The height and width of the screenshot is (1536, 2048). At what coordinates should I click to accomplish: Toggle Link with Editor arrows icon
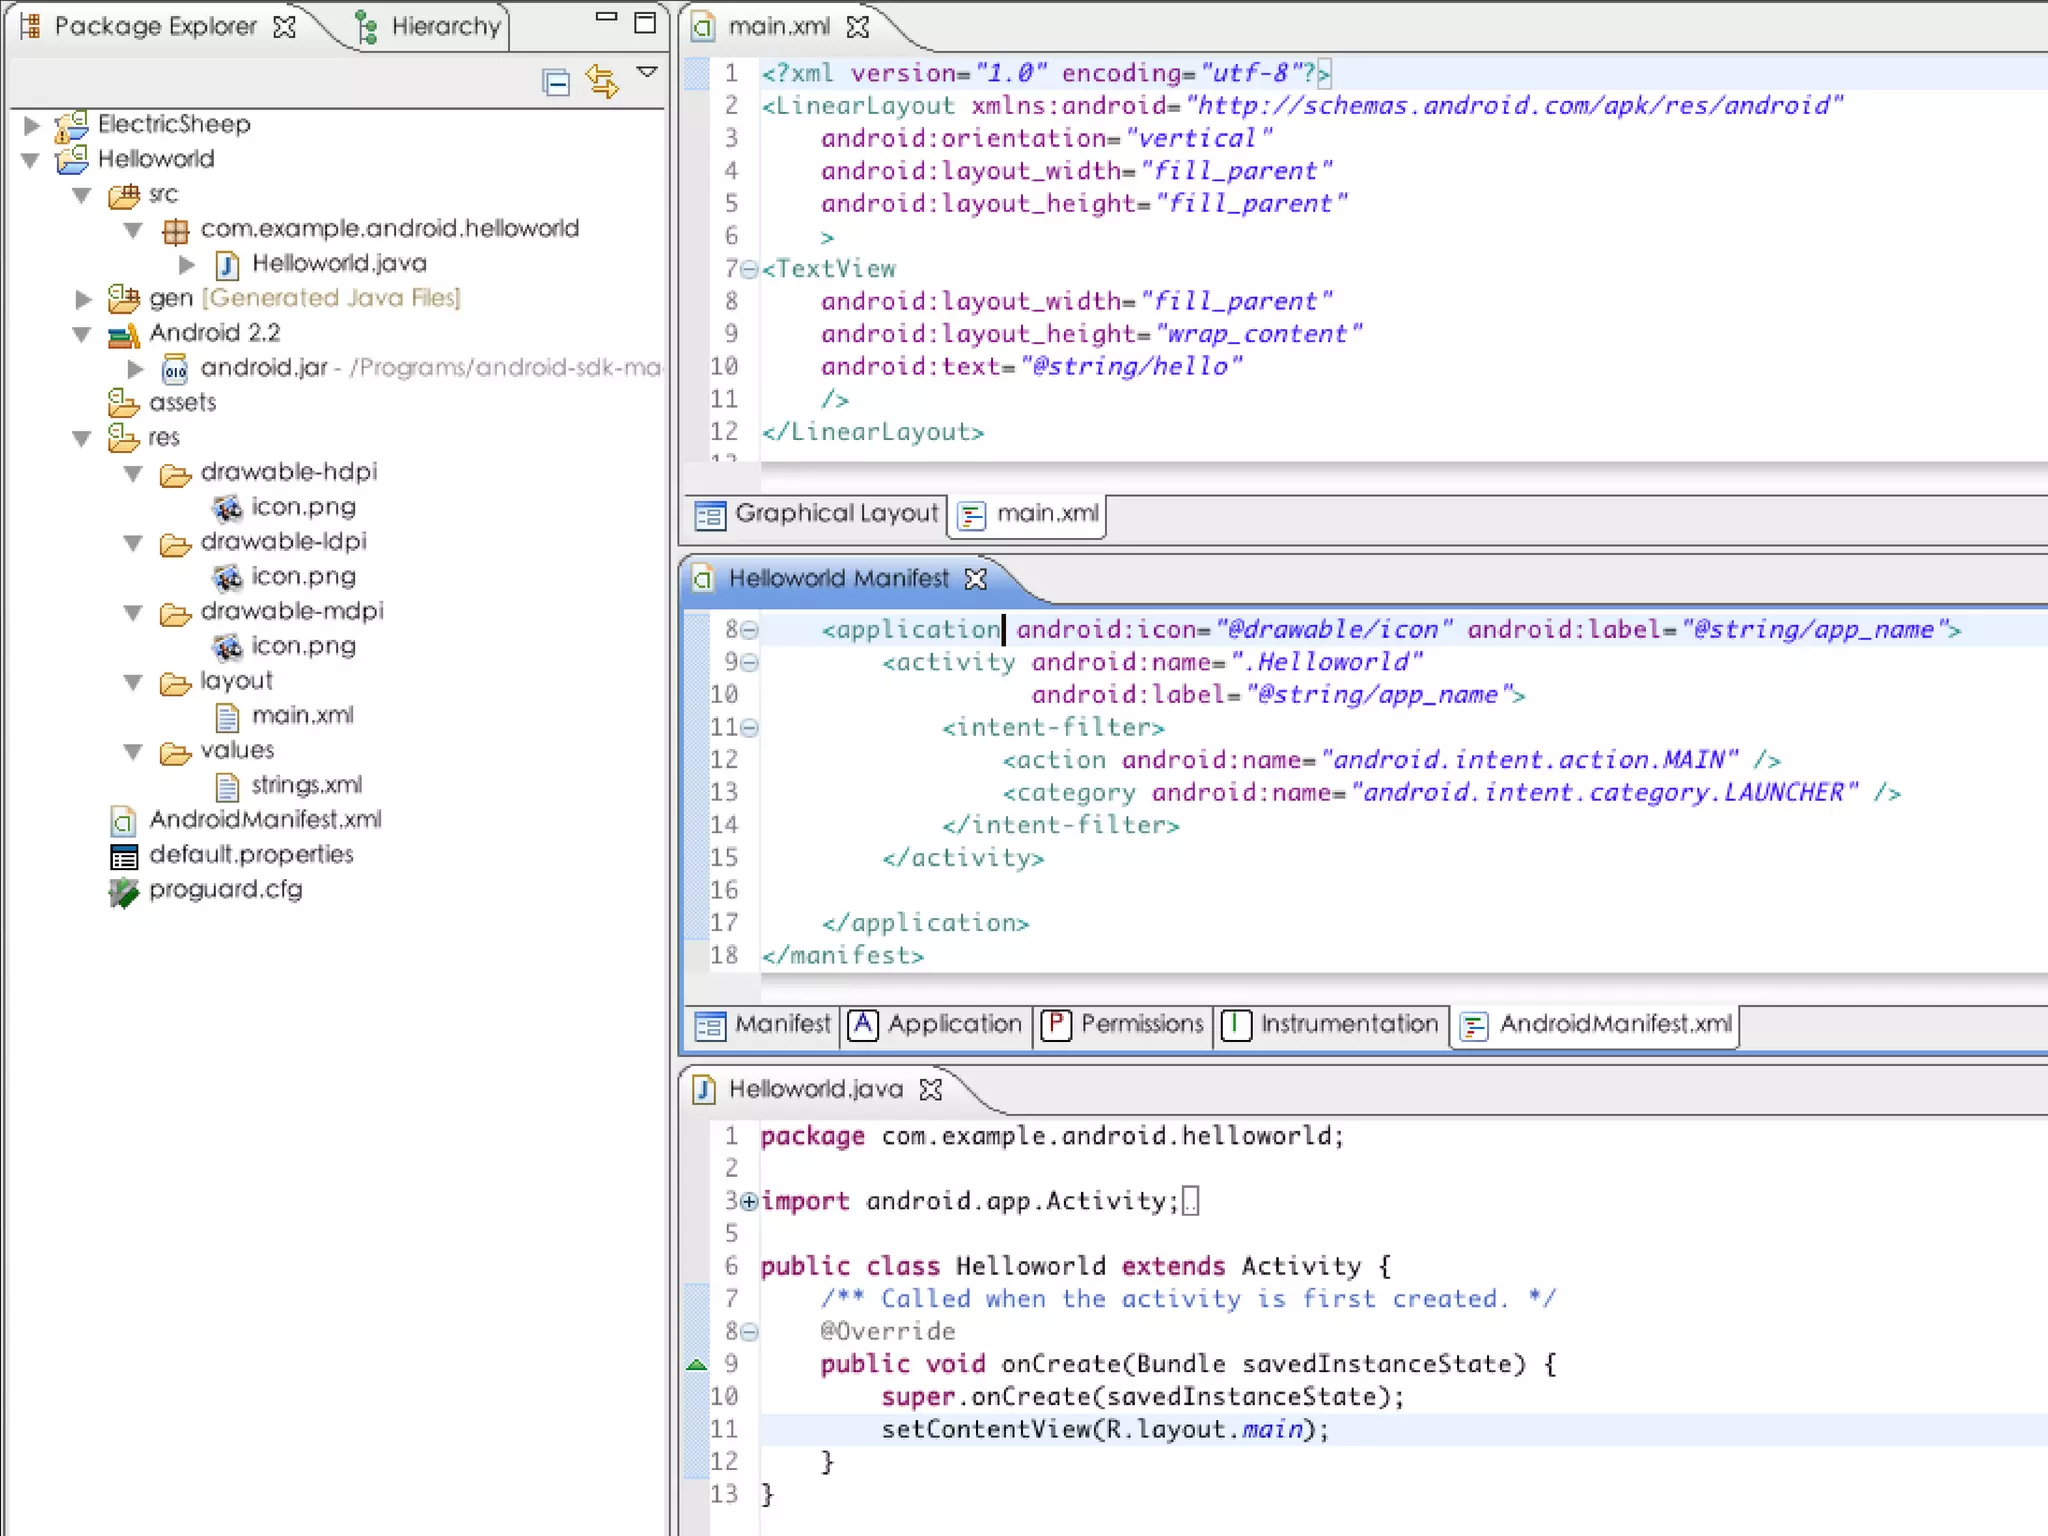602,81
